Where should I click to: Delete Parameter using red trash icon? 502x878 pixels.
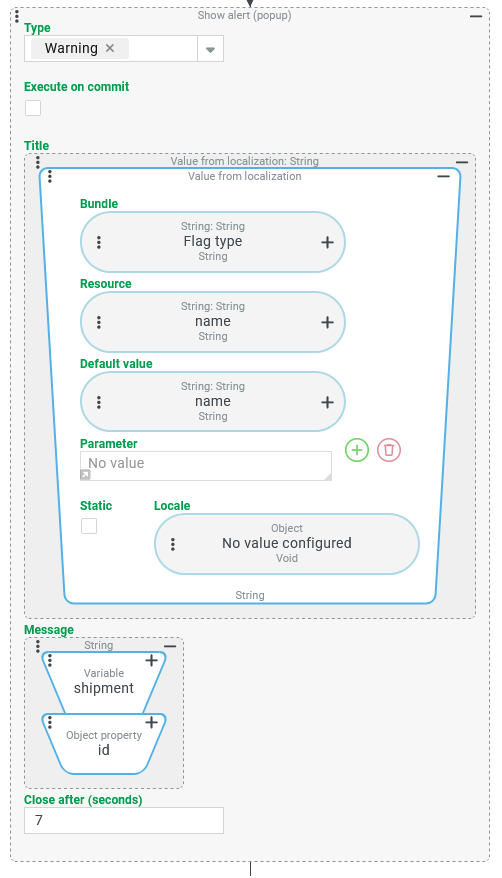pos(389,450)
